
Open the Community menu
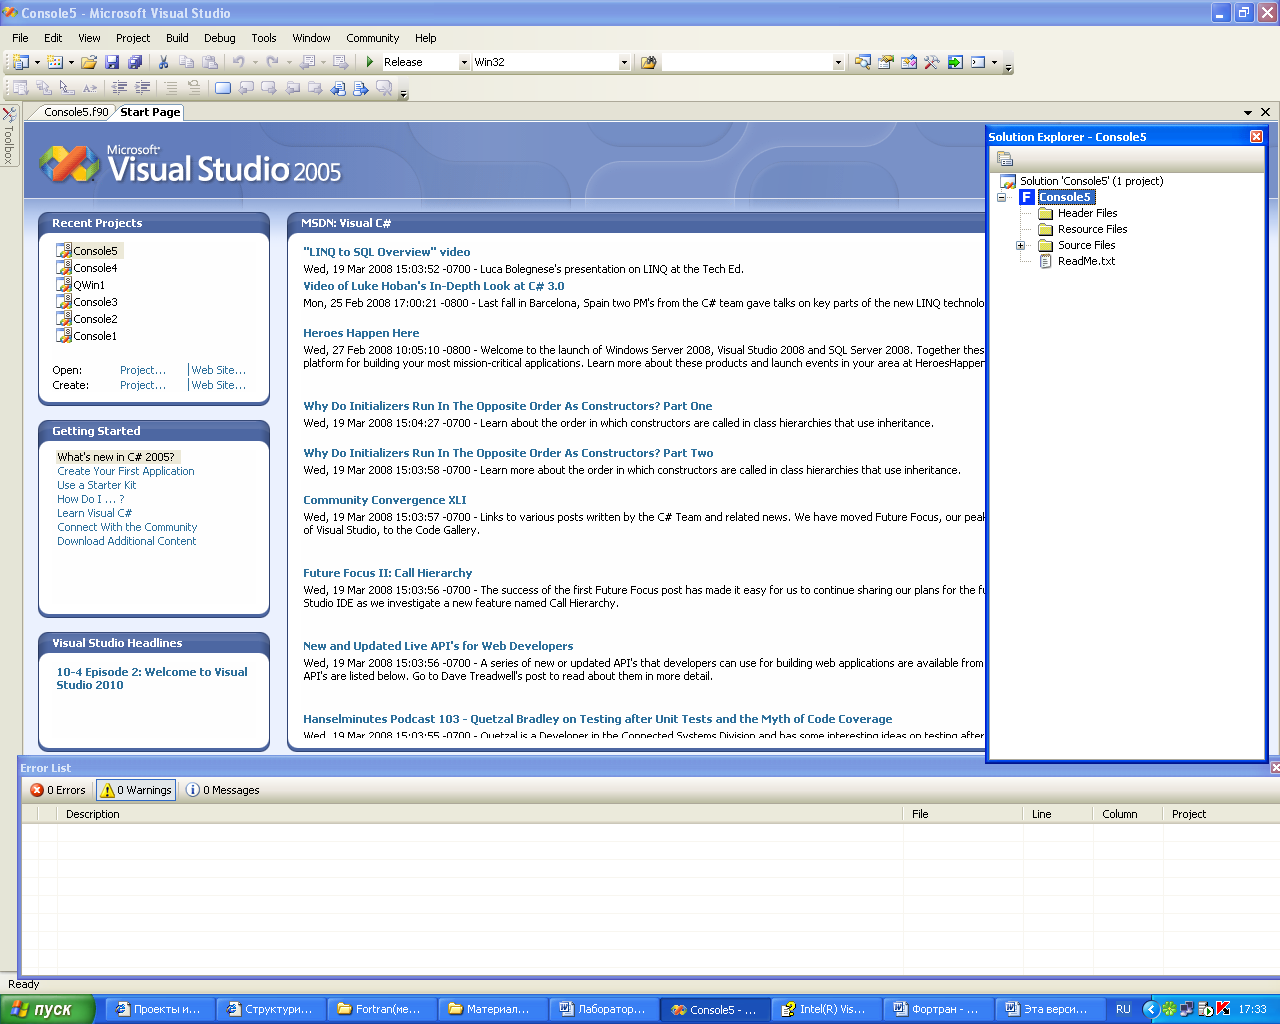point(373,38)
